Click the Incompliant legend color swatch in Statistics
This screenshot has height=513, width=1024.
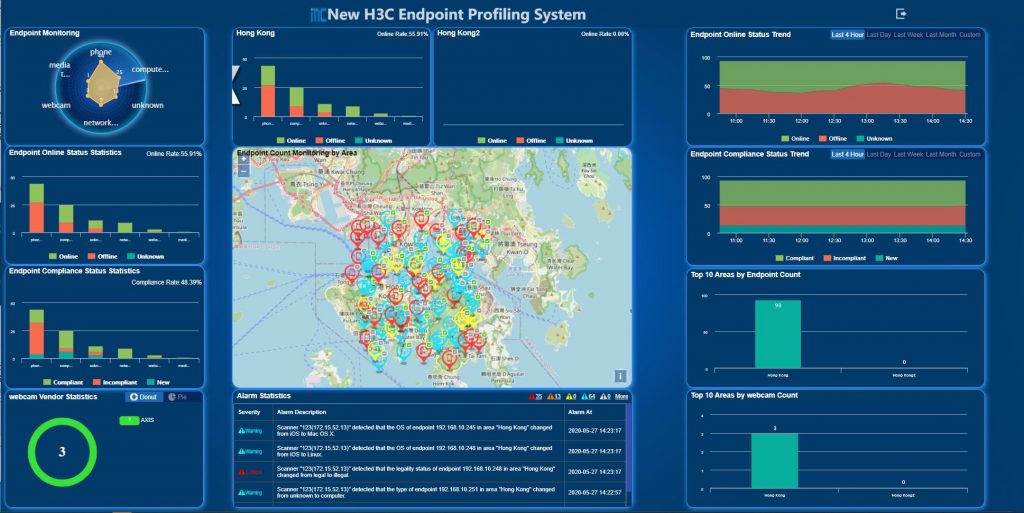[x=97, y=382]
